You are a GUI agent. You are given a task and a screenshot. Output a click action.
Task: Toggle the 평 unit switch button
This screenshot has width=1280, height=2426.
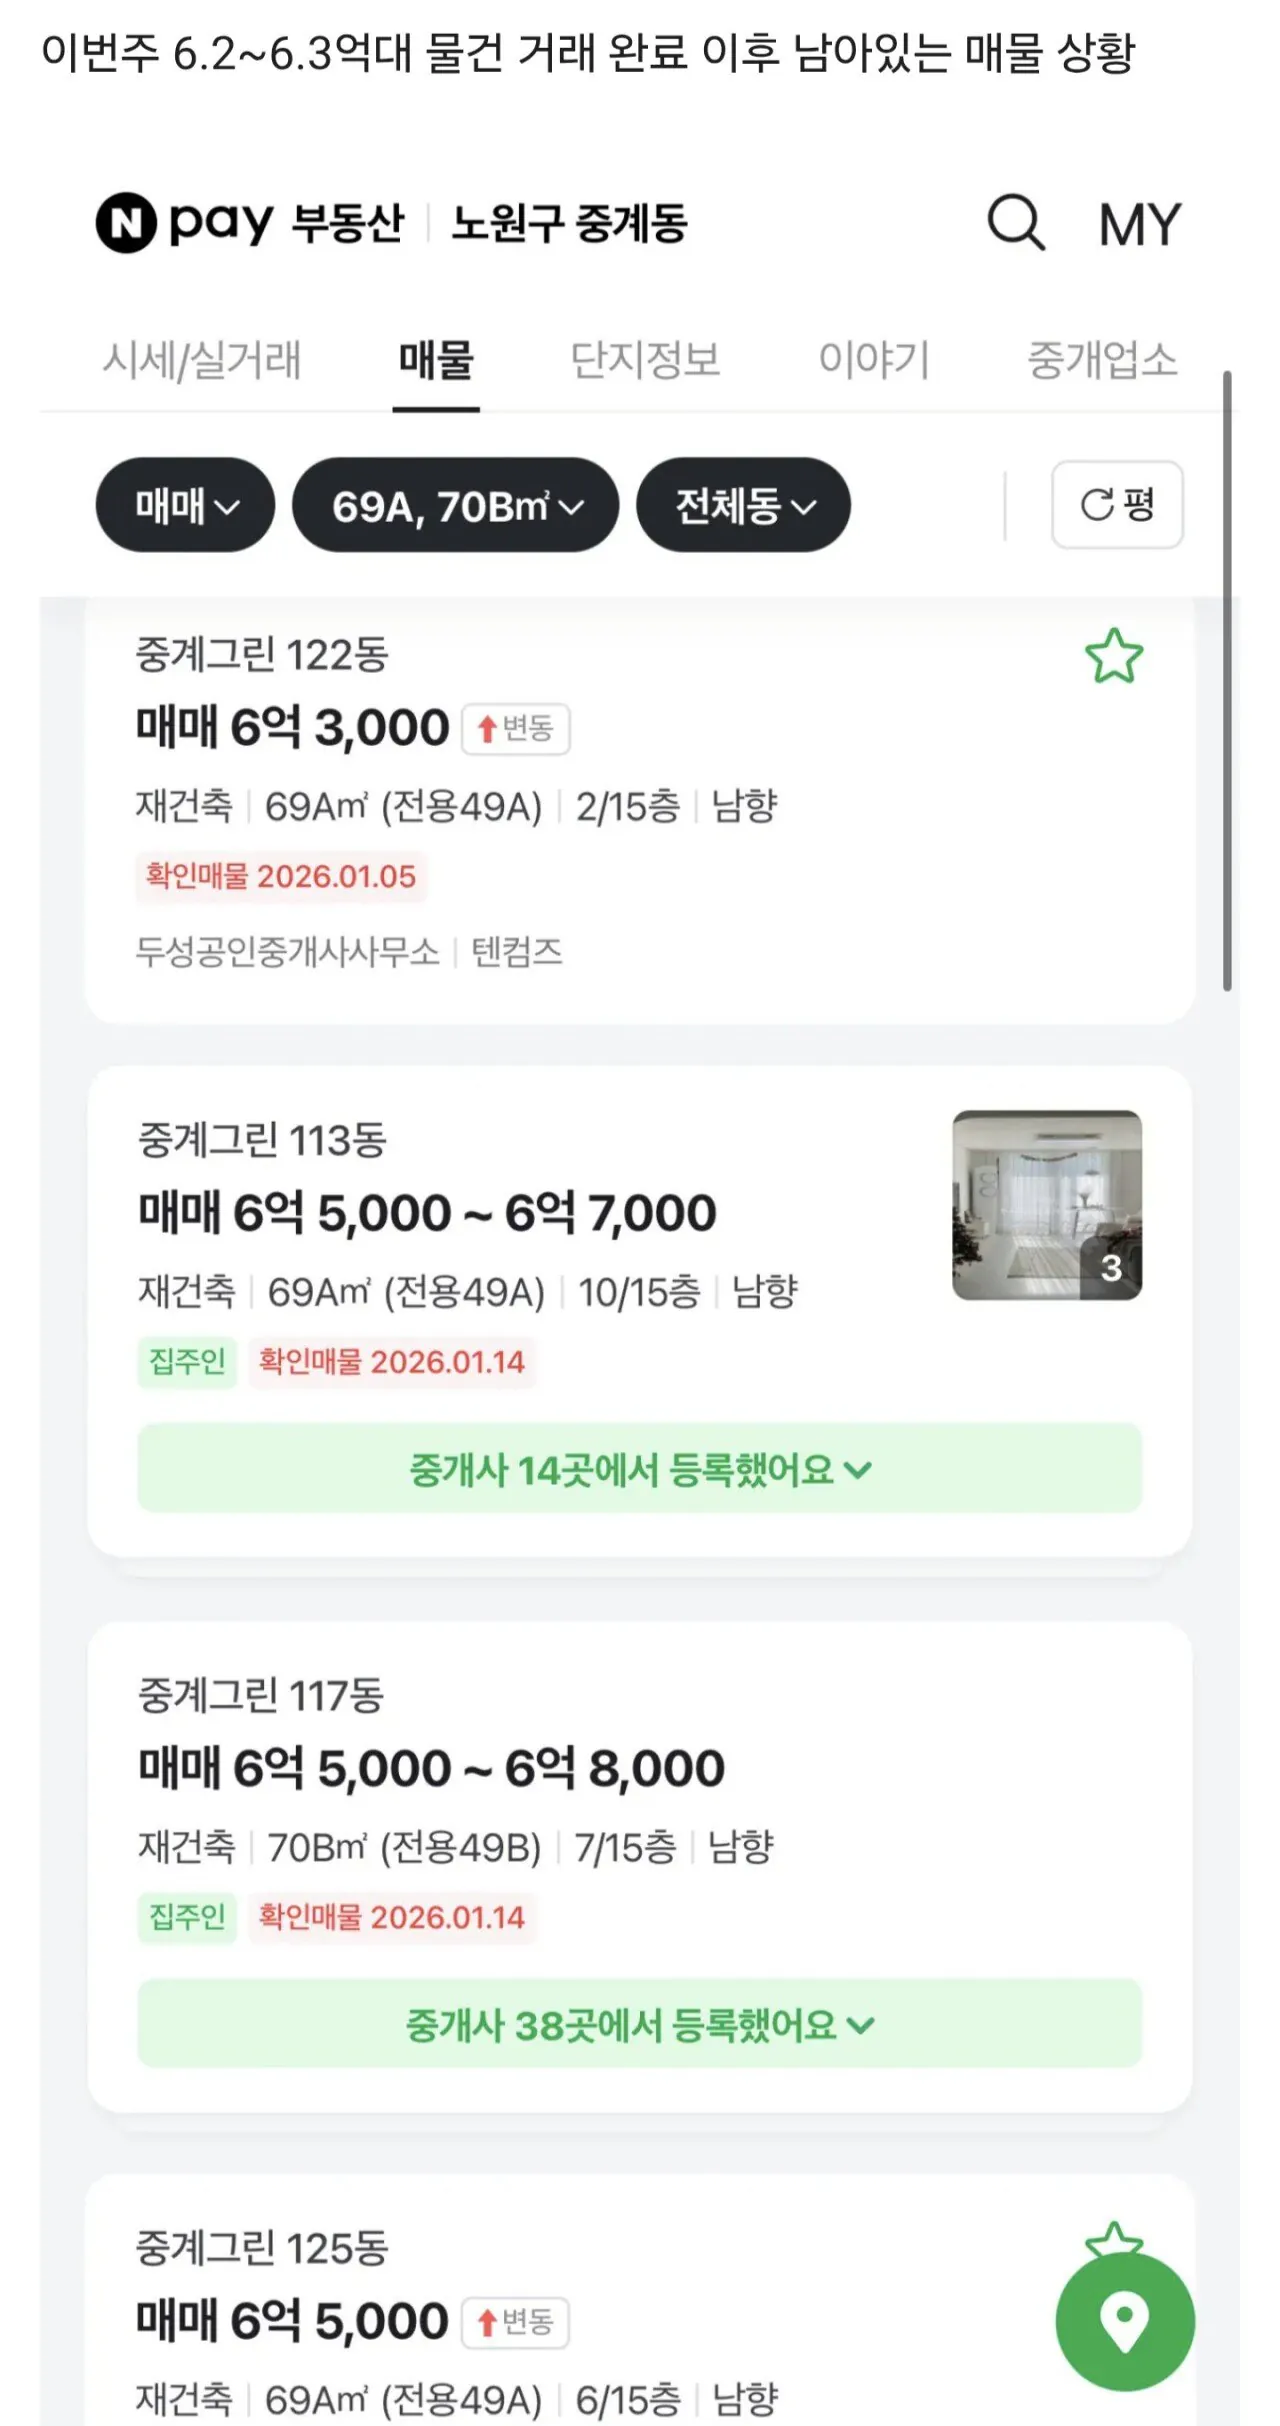pyautogui.click(x=1117, y=504)
